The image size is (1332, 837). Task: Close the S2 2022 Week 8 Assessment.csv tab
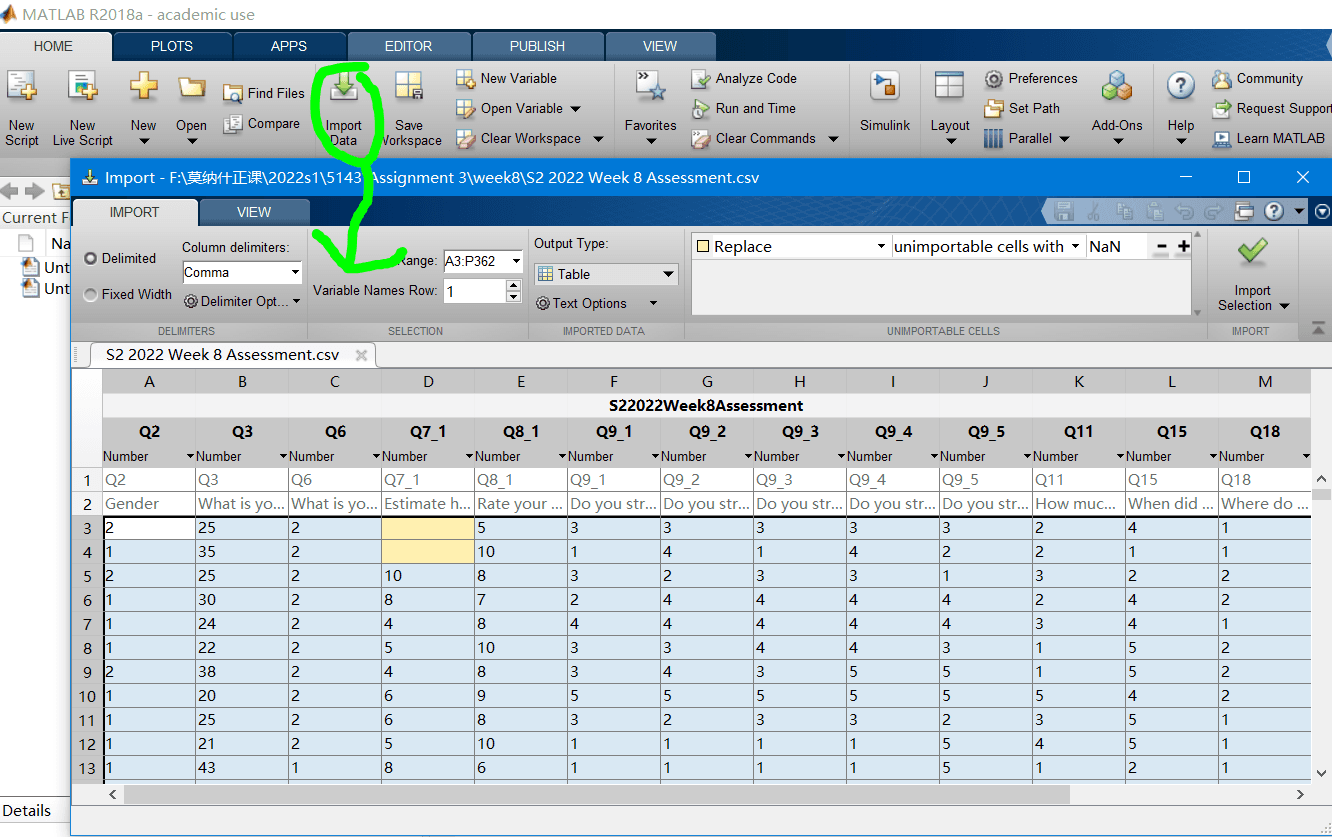click(361, 355)
